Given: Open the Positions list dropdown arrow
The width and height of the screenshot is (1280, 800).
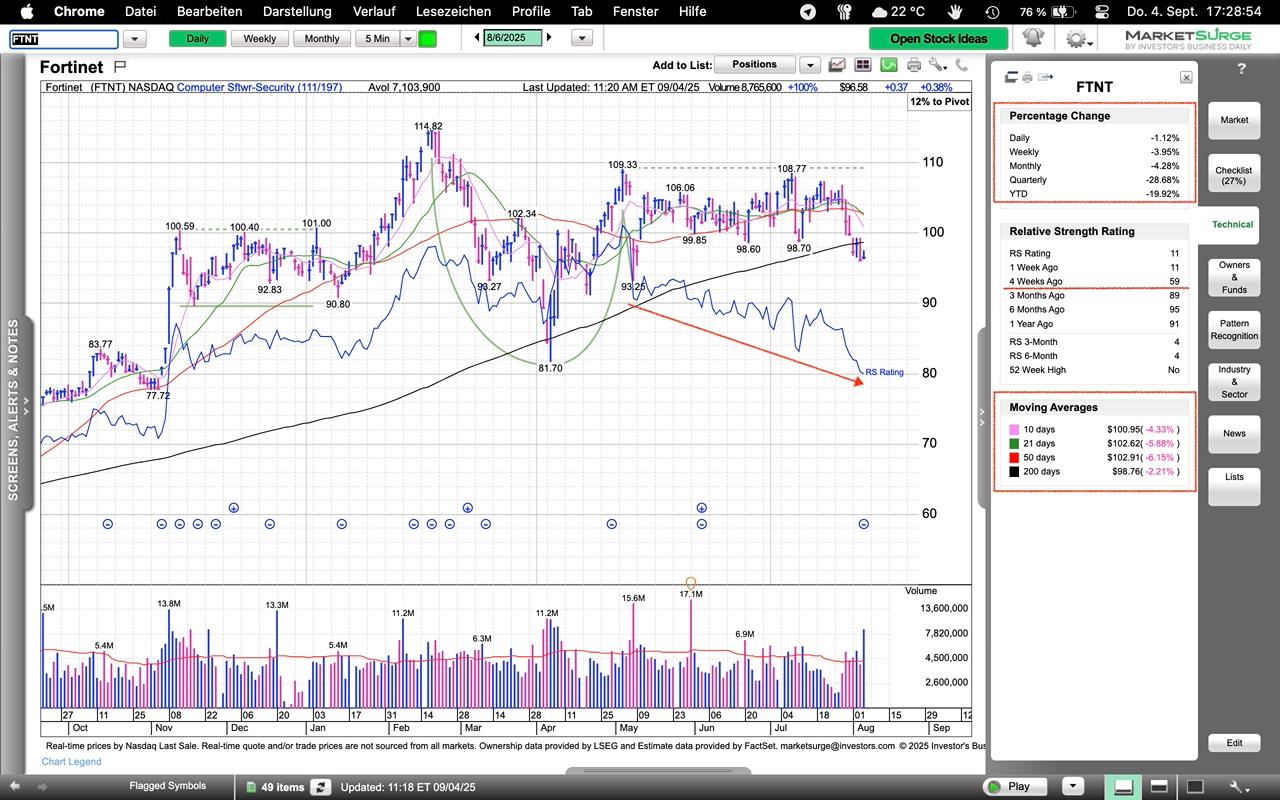Looking at the screenshot, I should (x=809, y=65).
